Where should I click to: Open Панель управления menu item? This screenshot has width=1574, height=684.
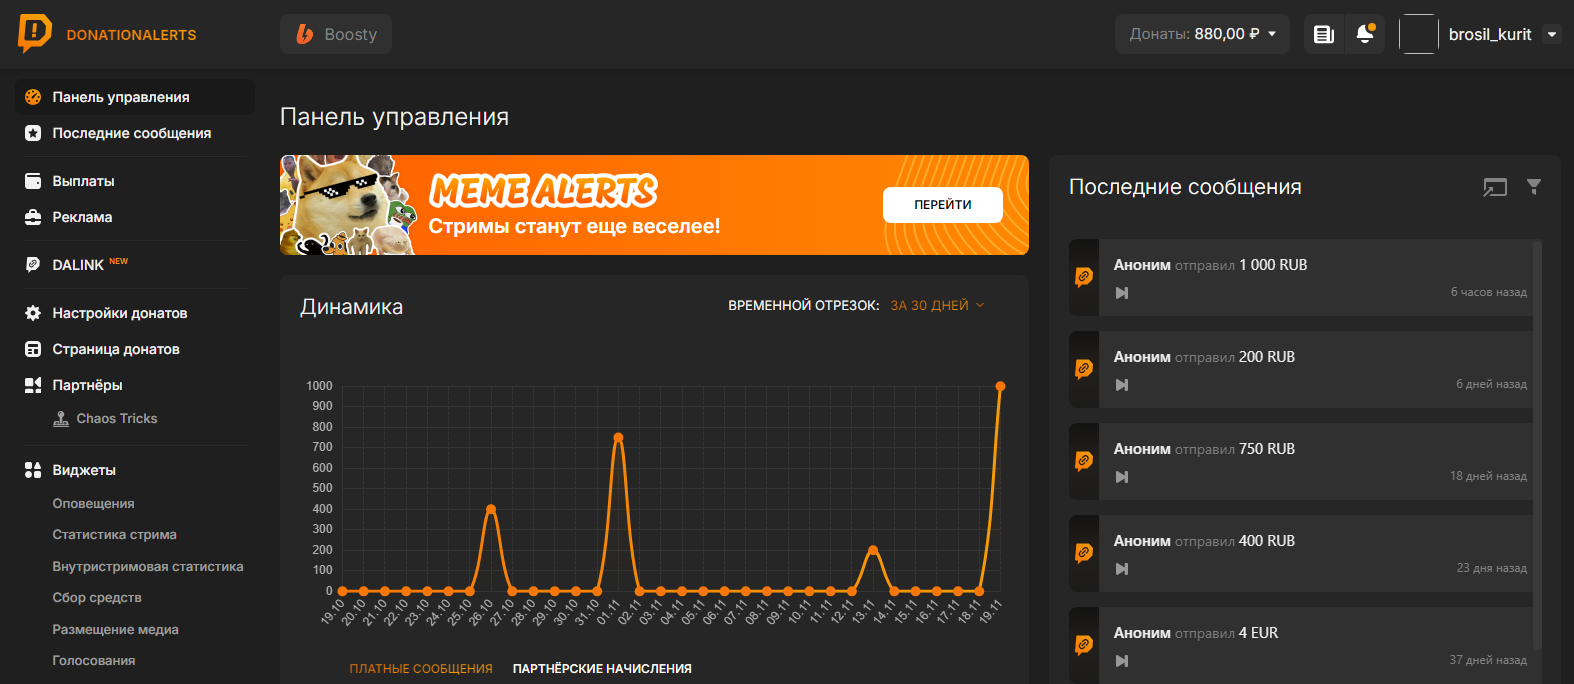tap(135, 97)
